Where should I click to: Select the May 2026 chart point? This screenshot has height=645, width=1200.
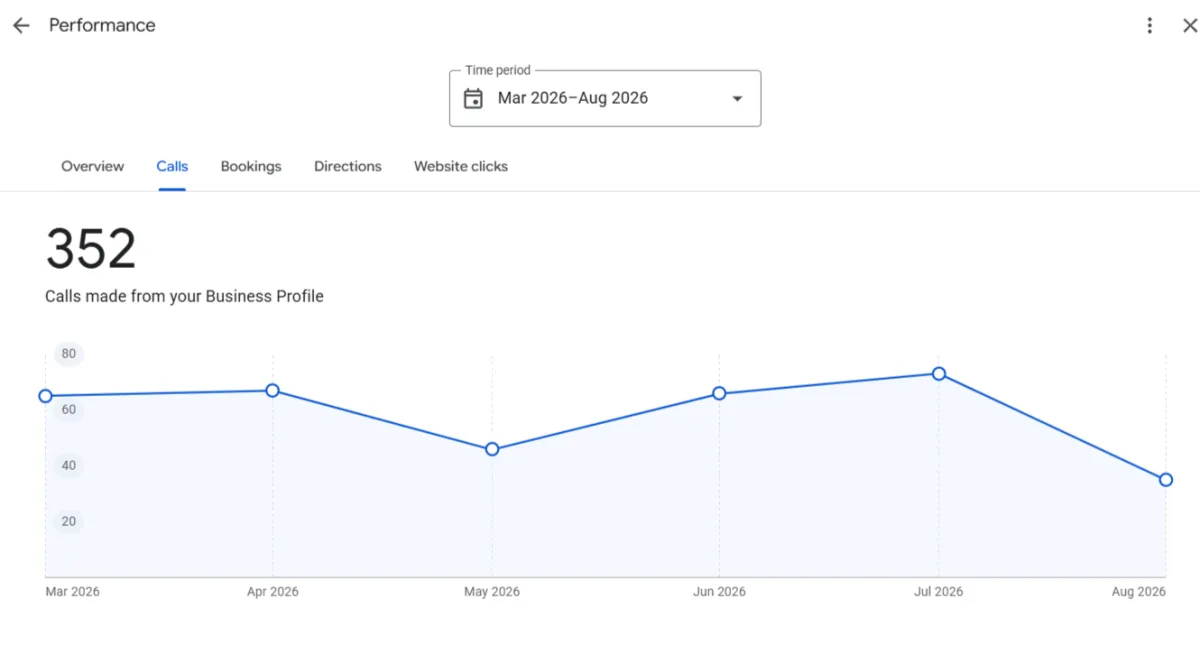492,449
